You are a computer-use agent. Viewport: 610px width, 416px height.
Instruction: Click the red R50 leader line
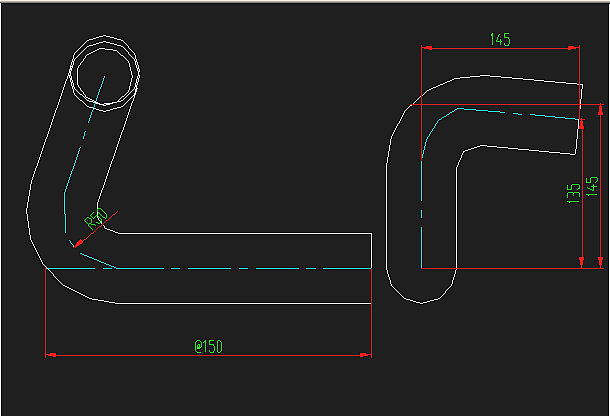tap(96, 229)
